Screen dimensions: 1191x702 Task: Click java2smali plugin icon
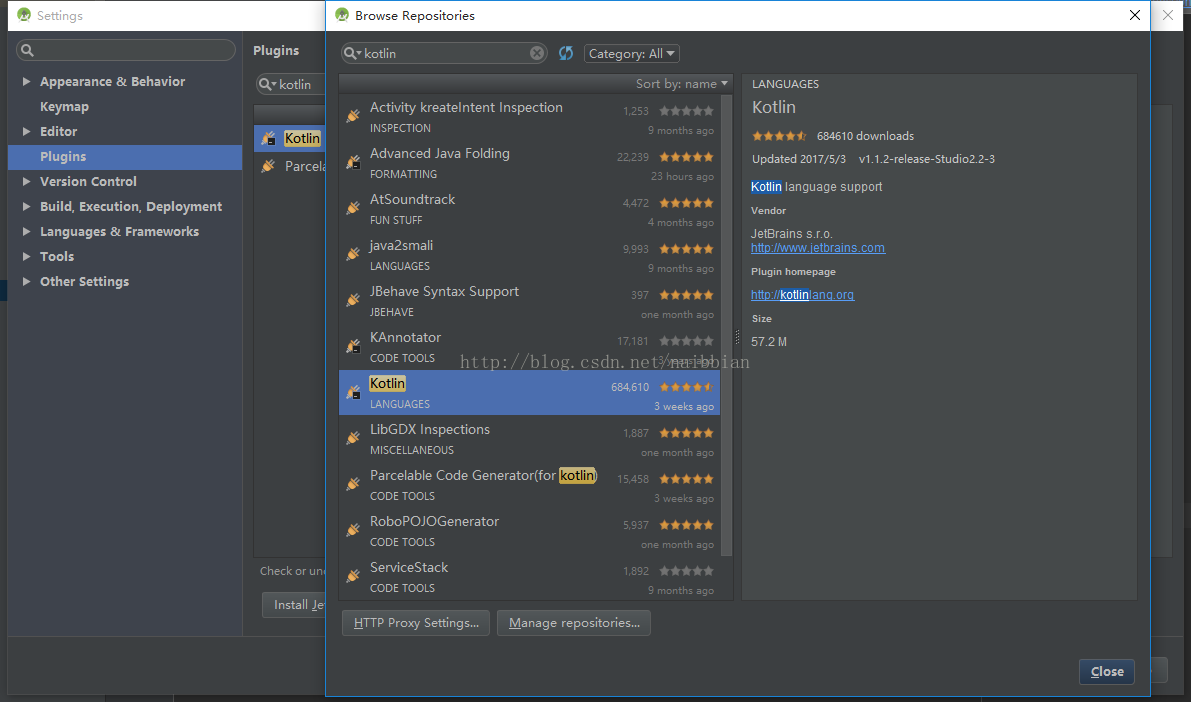[353, 254]
